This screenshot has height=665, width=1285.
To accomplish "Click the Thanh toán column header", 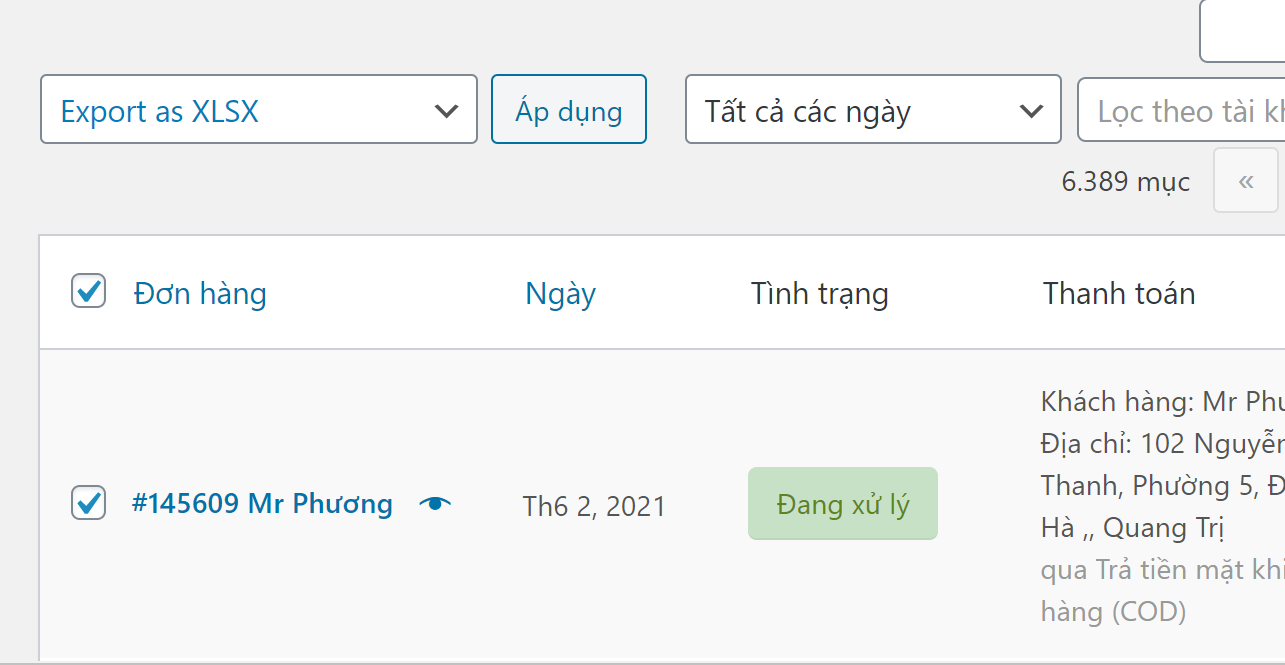I will tap(1118, 294).
